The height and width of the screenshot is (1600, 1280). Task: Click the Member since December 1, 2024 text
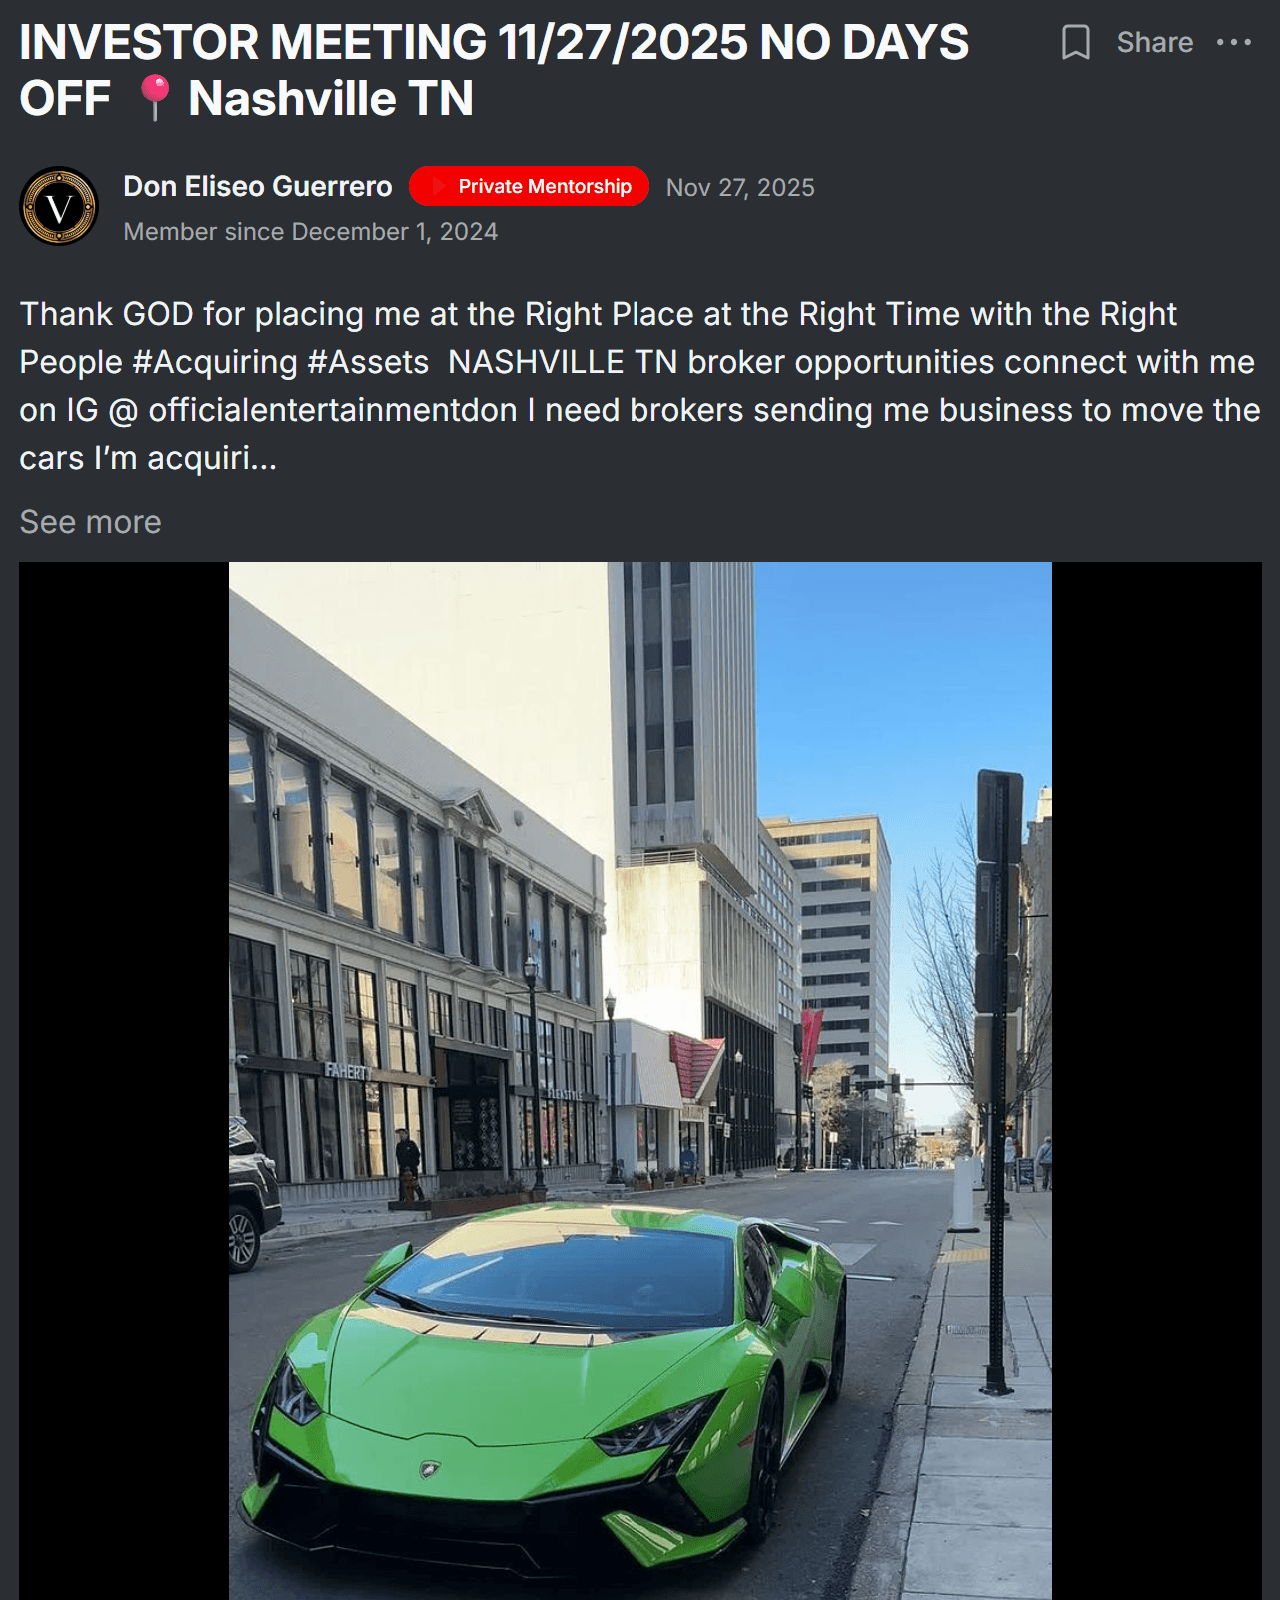(310, 232)
